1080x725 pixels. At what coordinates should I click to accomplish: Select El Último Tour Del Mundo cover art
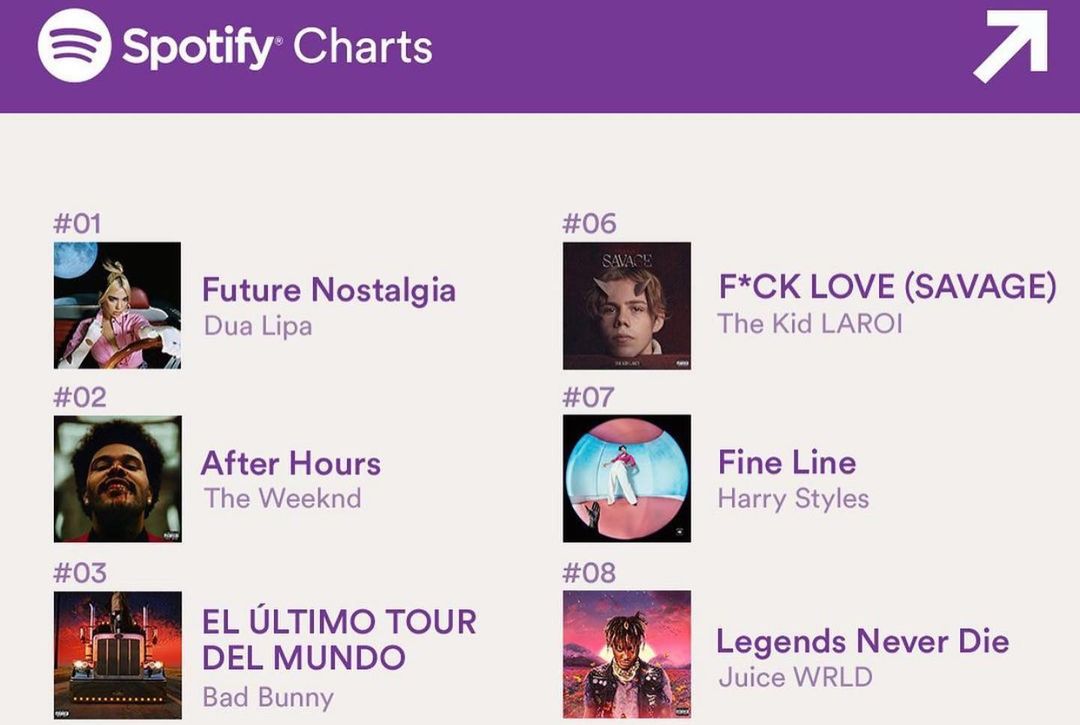click(x=117, y=654)
